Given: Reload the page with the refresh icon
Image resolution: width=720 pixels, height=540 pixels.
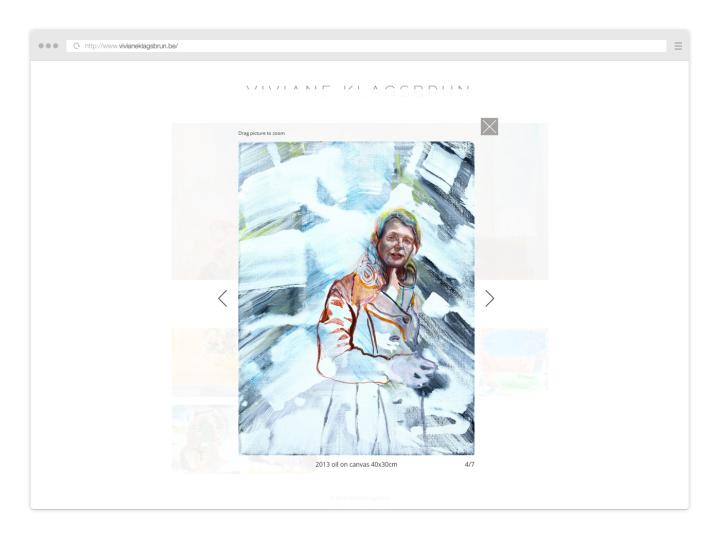Looking at the screenshot, I should 77,46.
